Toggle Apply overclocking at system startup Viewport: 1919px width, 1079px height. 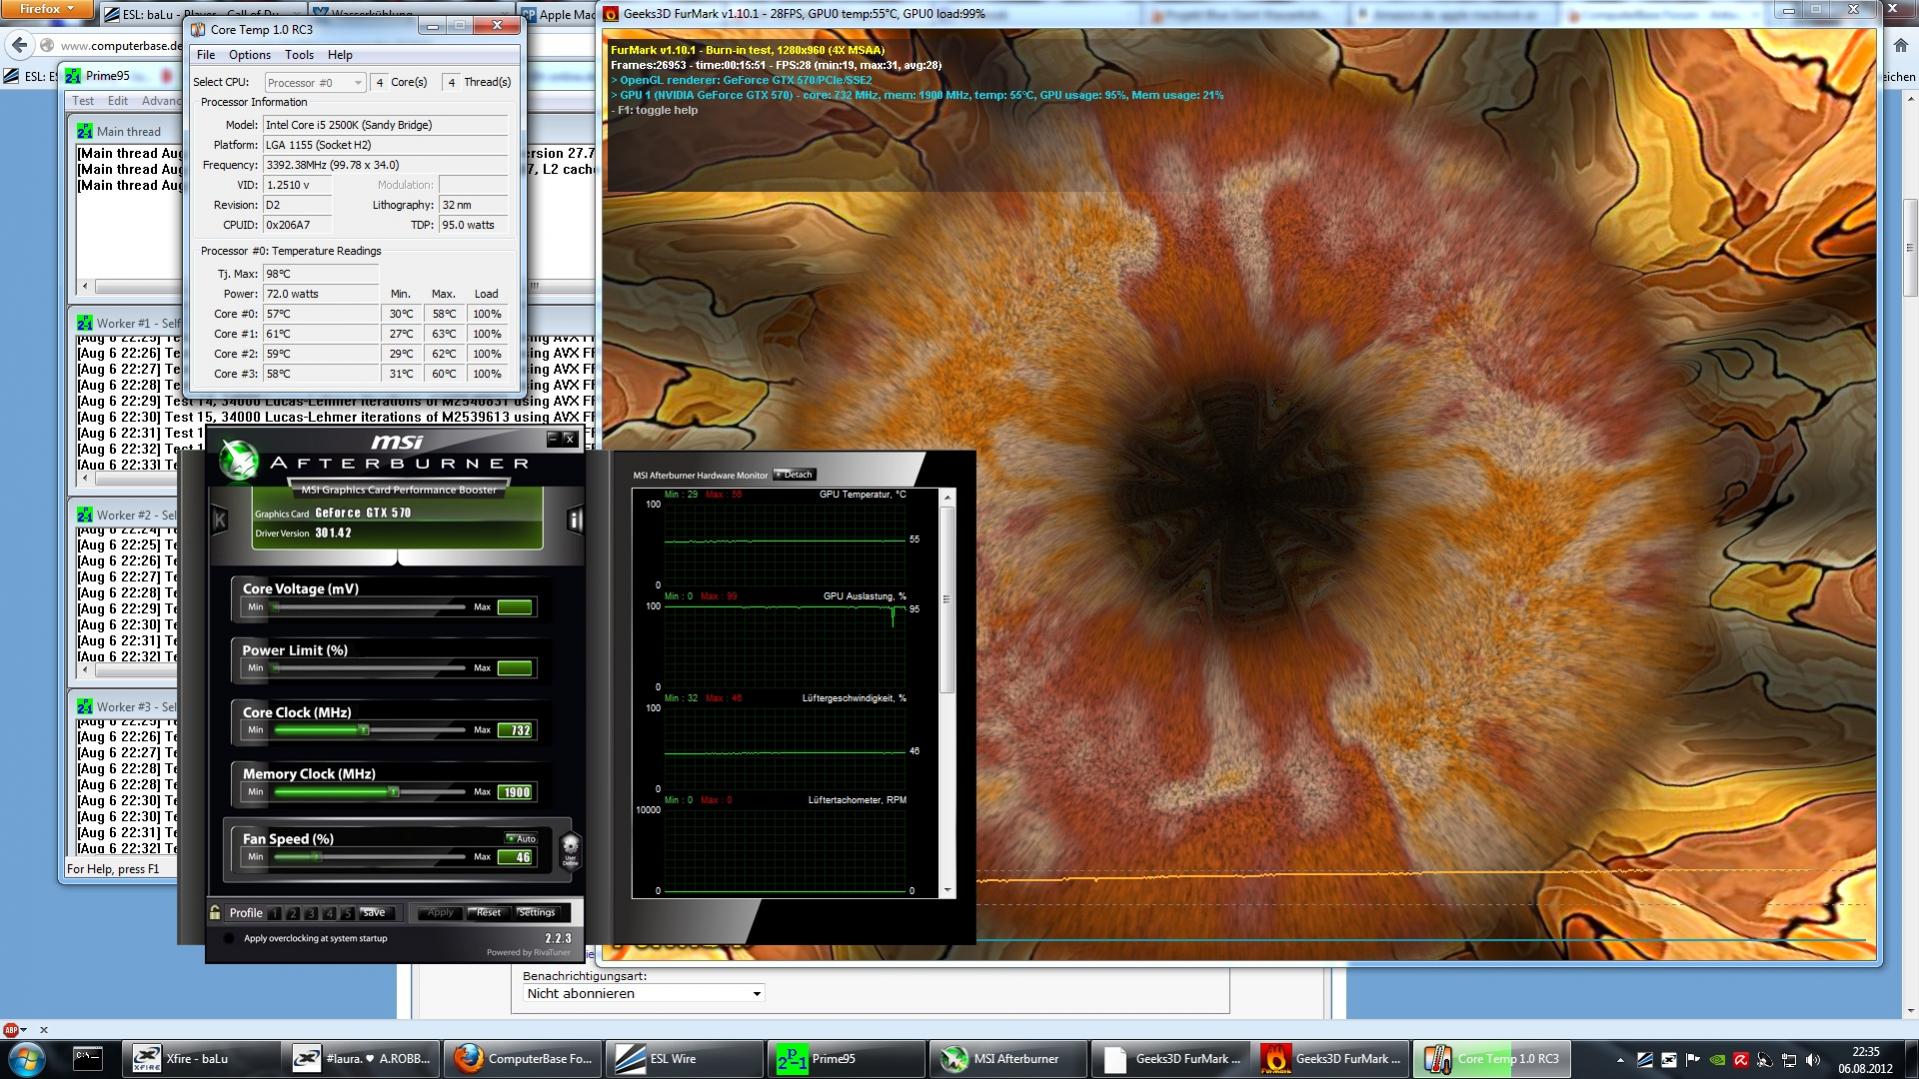[229, 938]
